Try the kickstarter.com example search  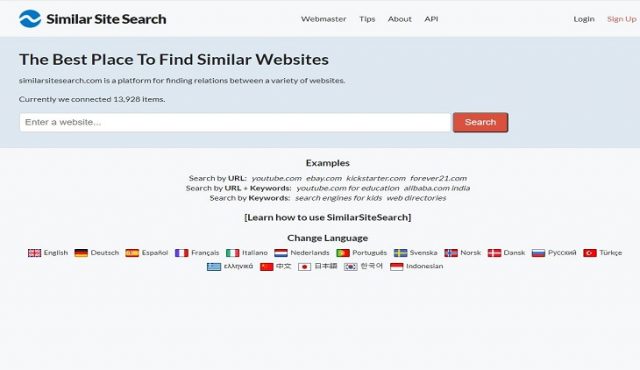pyautogui.click(x=376, y=178)
